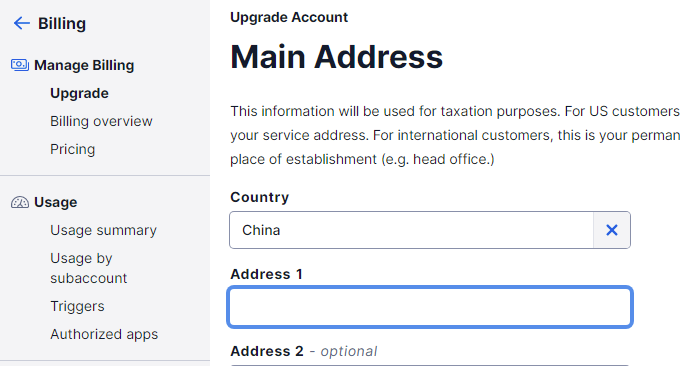Viewport: 680px width, 366px height.
Task: Click the Manage Billing section heading
Action: 84,65
